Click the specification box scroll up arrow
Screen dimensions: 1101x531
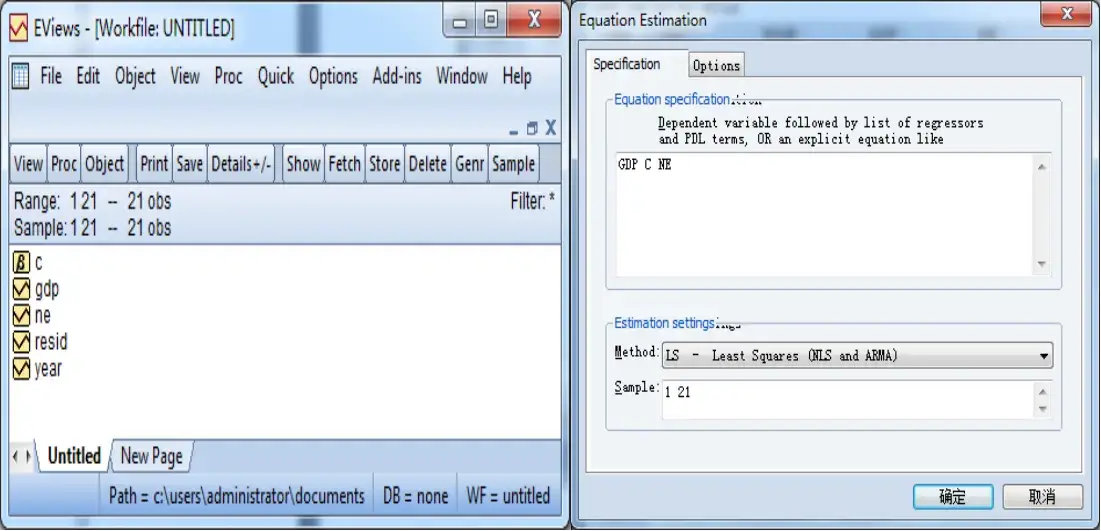coord(1042,166)
